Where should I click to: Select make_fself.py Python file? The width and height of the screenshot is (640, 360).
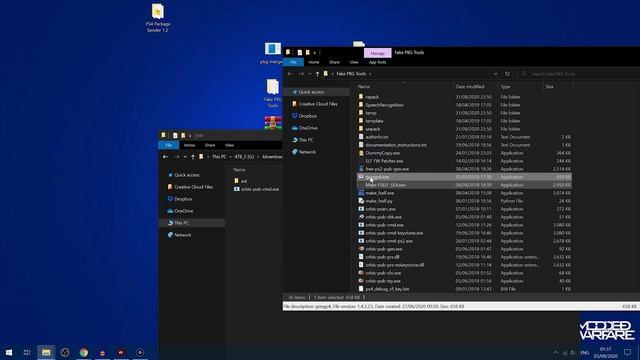pyautogui.click(x=379, y=201)
